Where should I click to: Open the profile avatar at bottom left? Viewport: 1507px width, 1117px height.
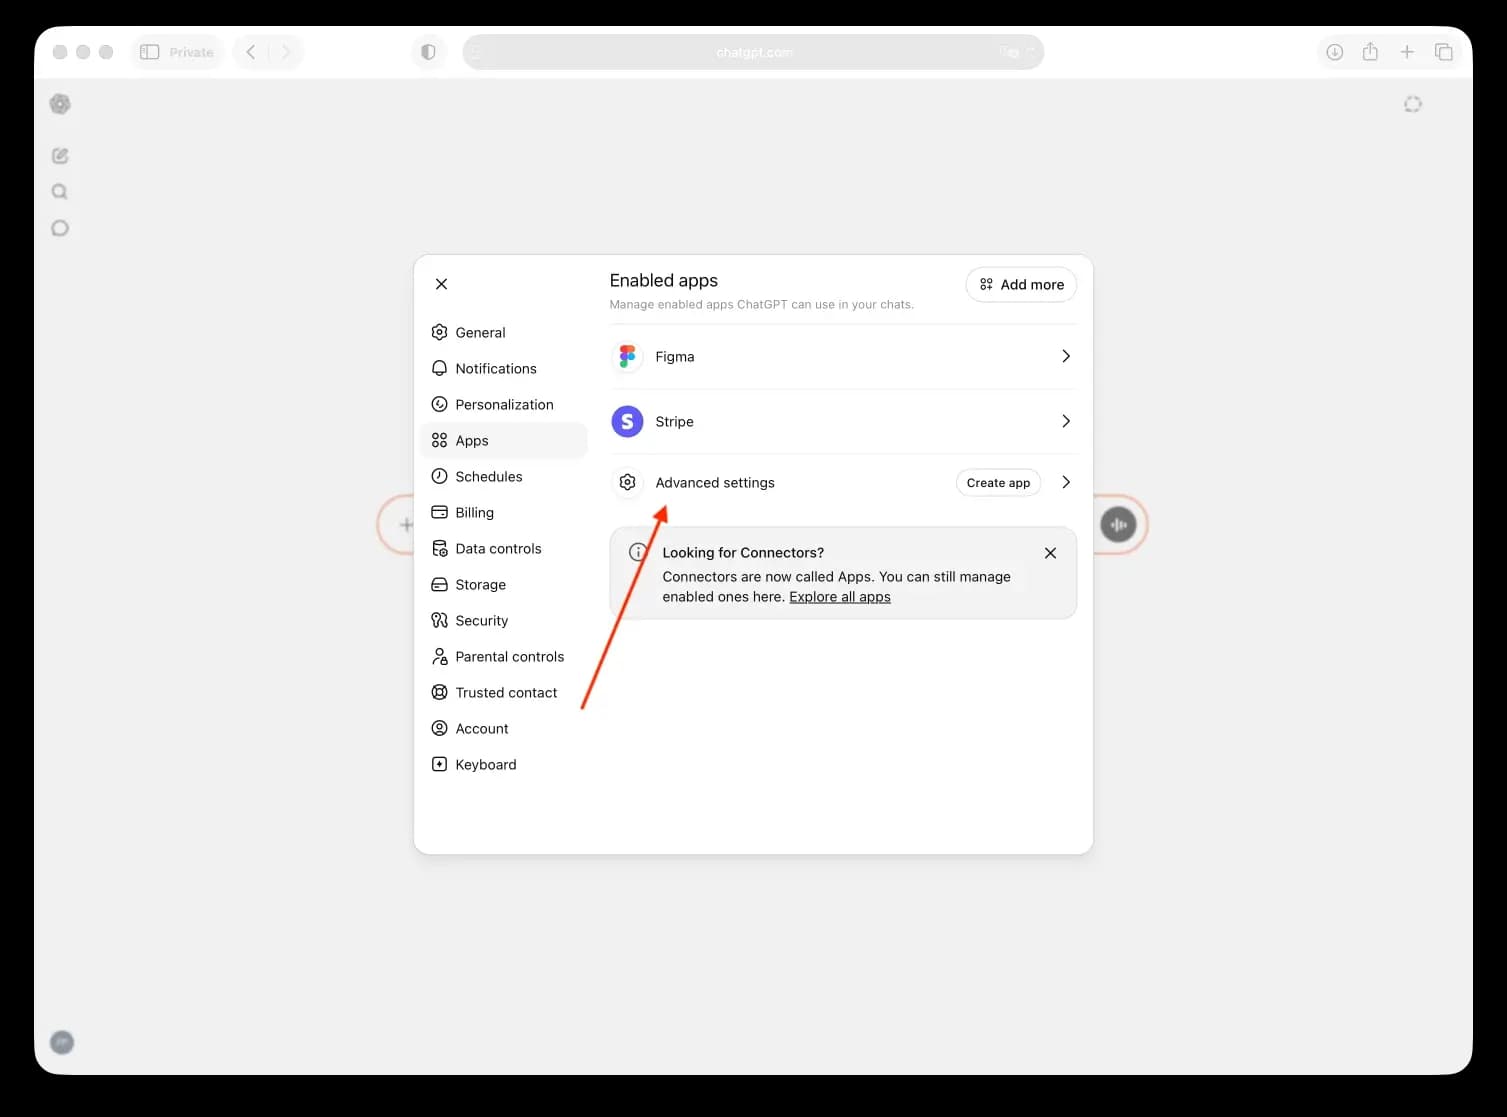click(62, 1042)
